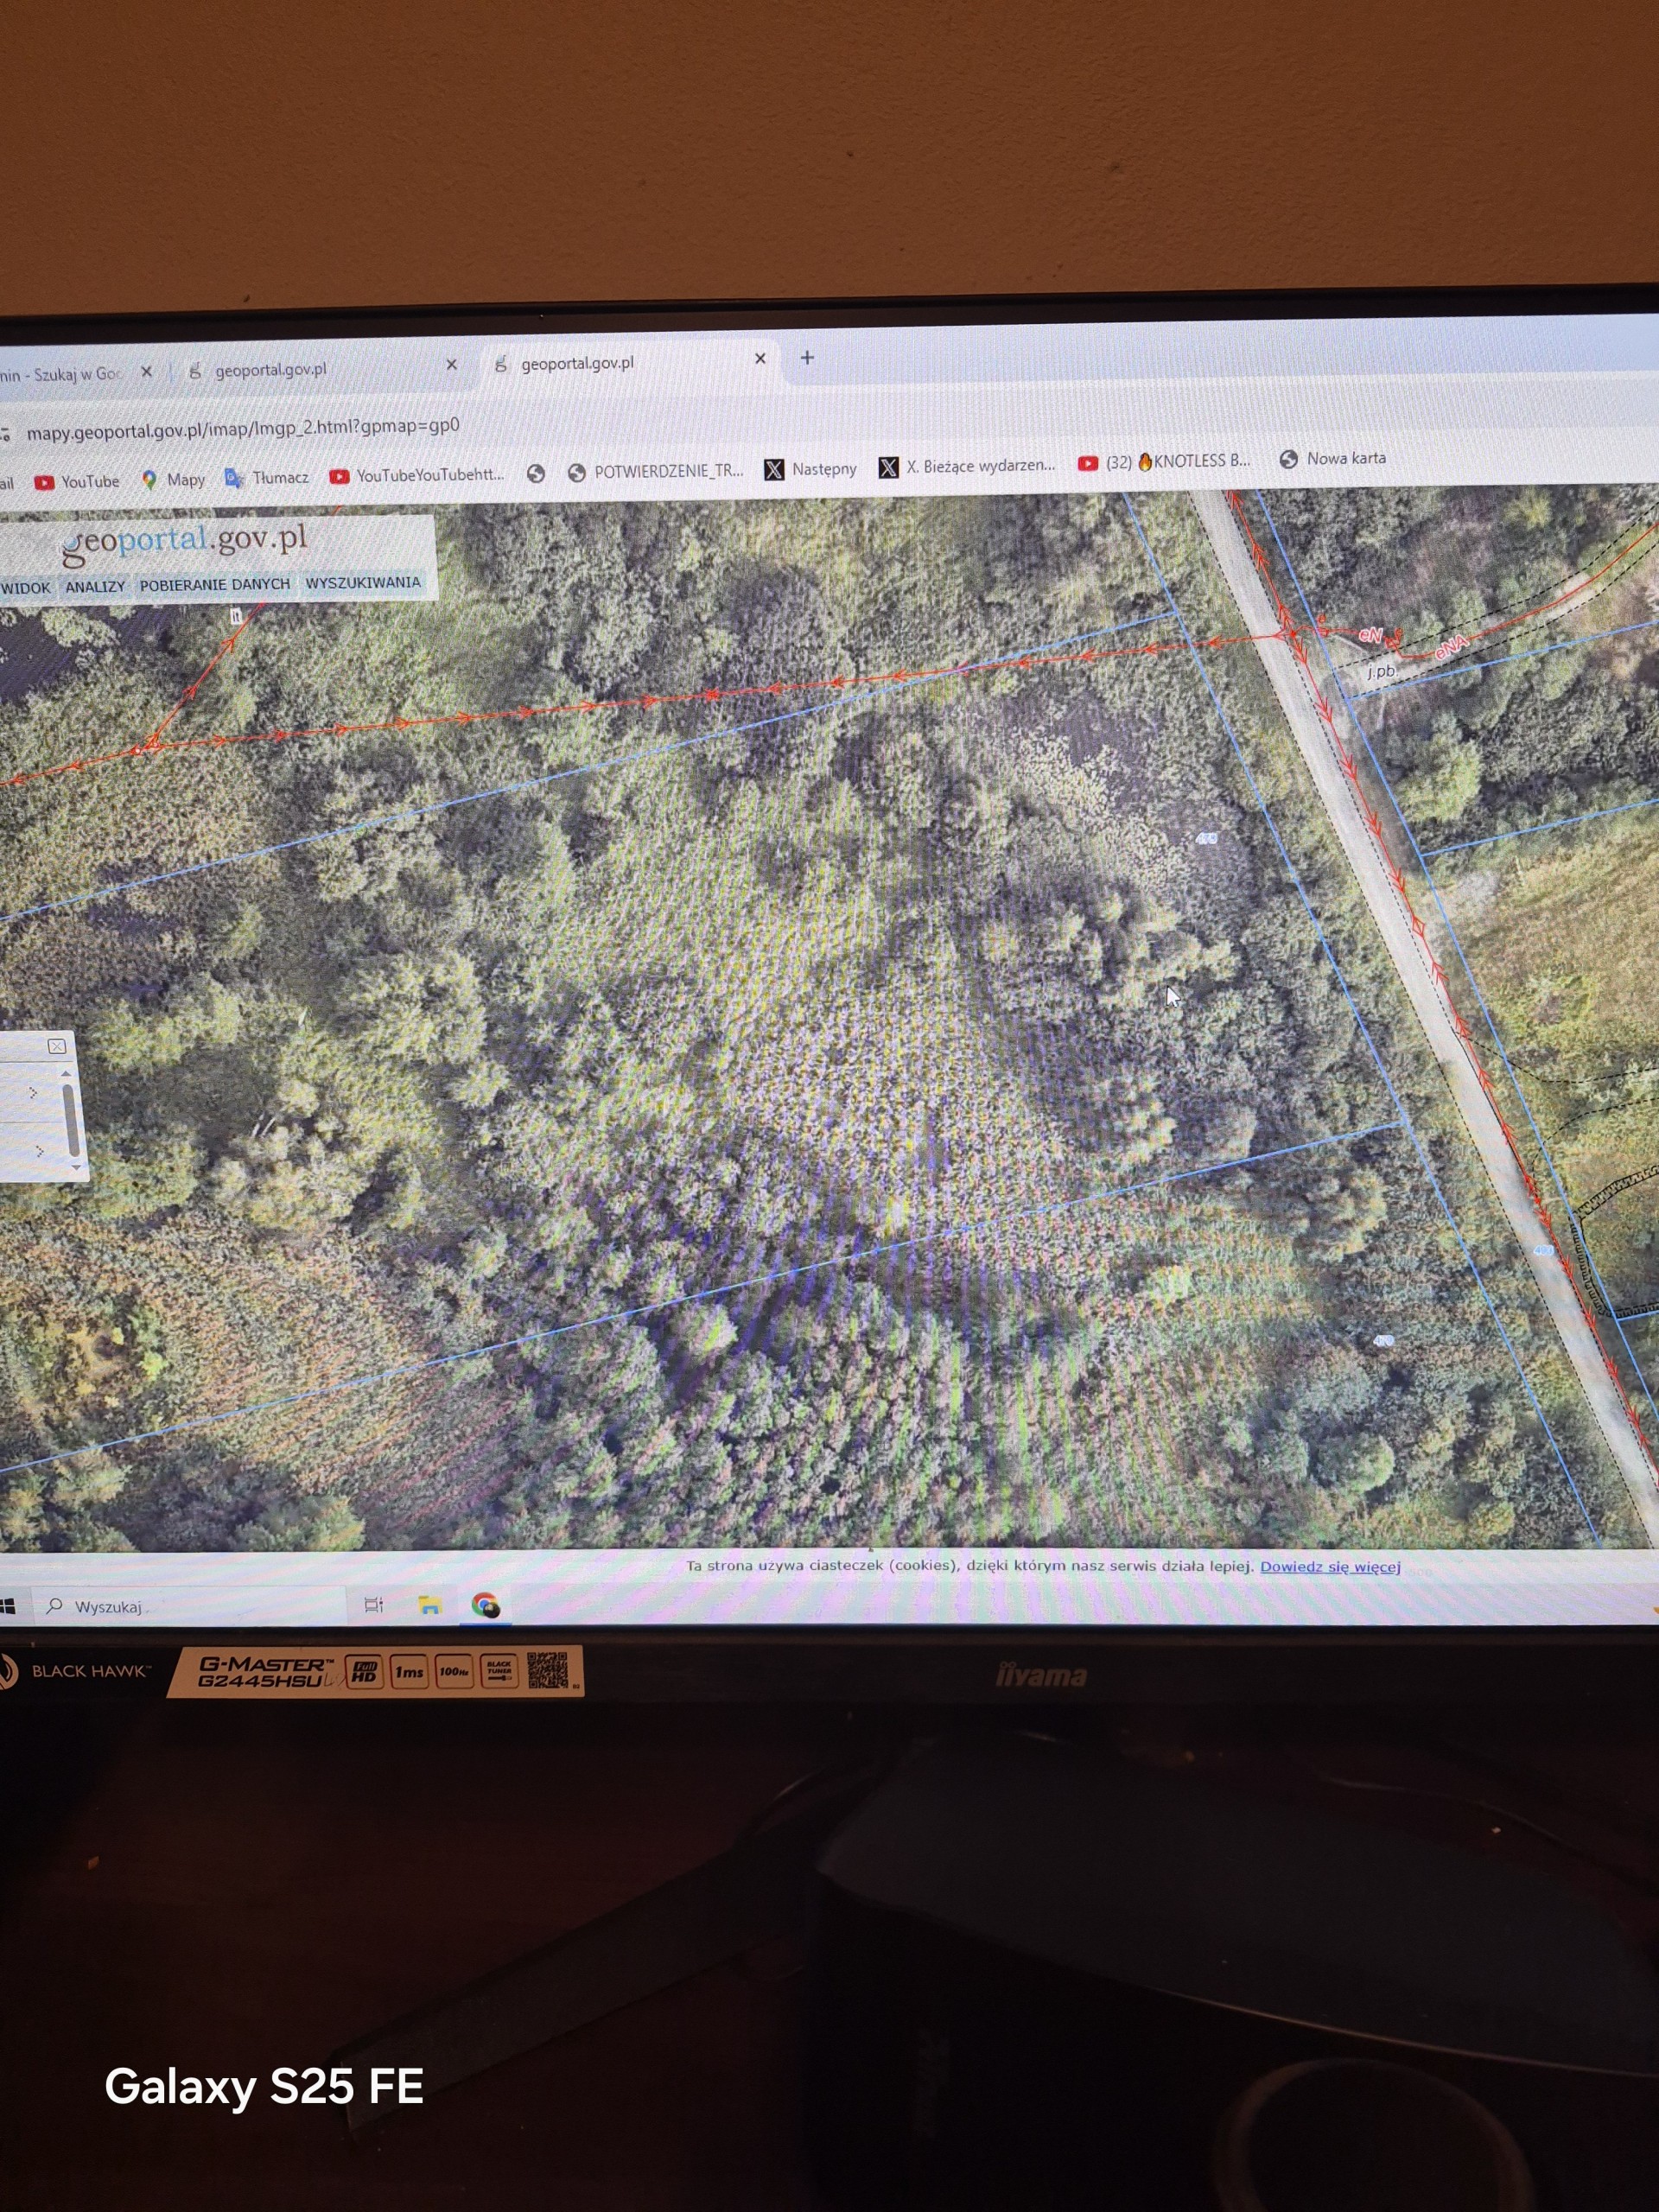Click the Dowiedz się więcej cookies link

(1329, 1566)
